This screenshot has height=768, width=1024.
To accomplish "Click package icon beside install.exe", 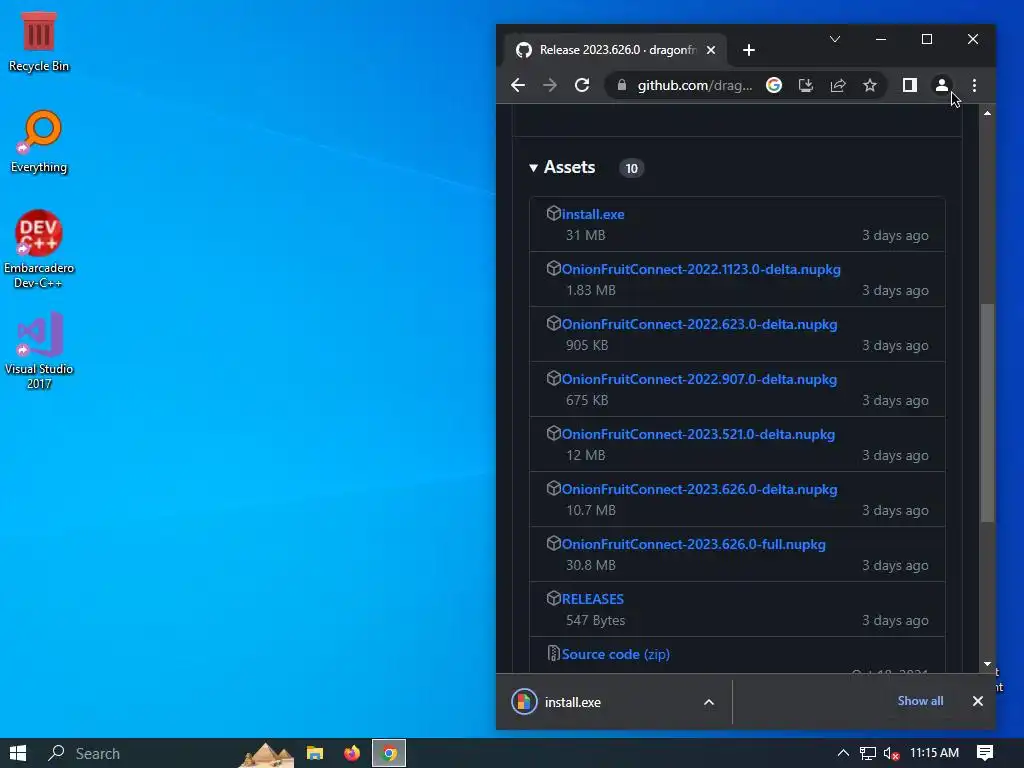I will 553,213.
